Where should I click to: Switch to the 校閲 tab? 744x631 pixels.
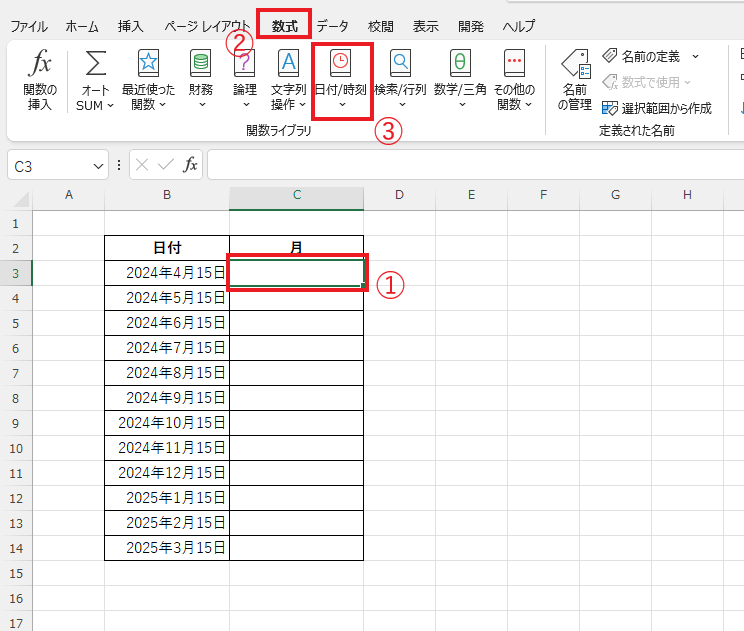pos(381,26)
